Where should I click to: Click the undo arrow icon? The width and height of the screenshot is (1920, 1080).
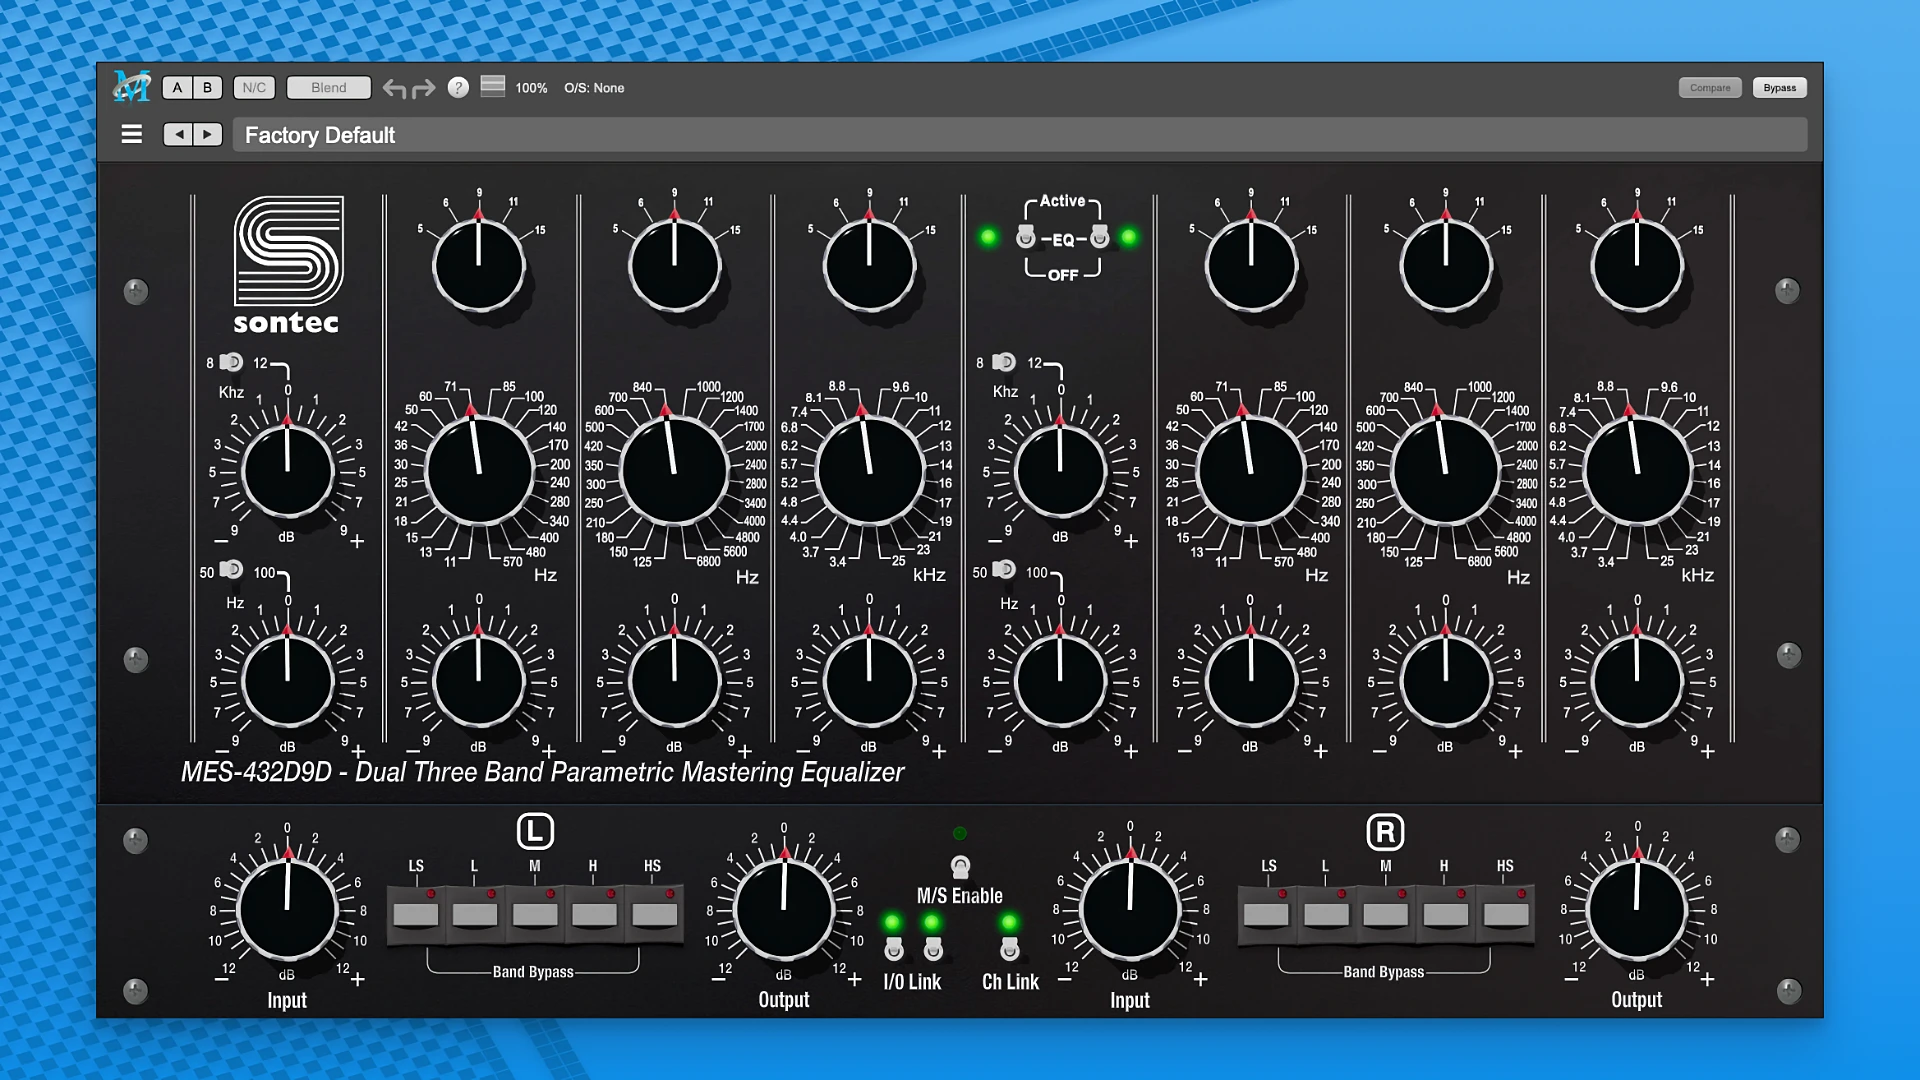tap(395, 88)
